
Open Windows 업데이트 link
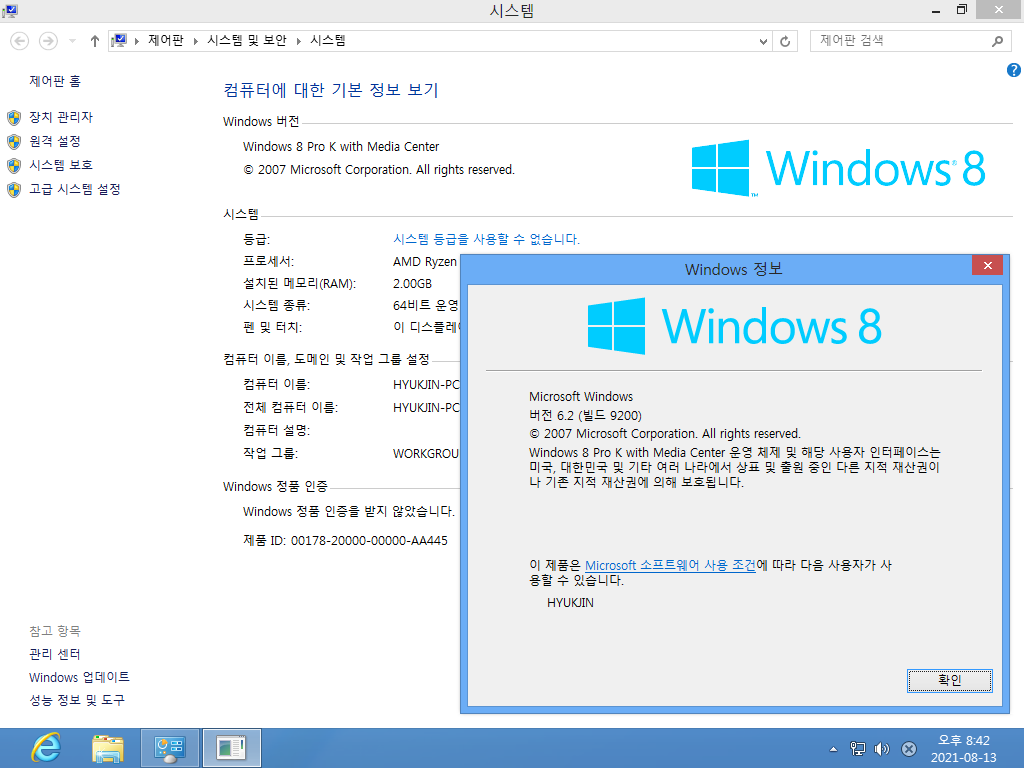tap(79, 677)
